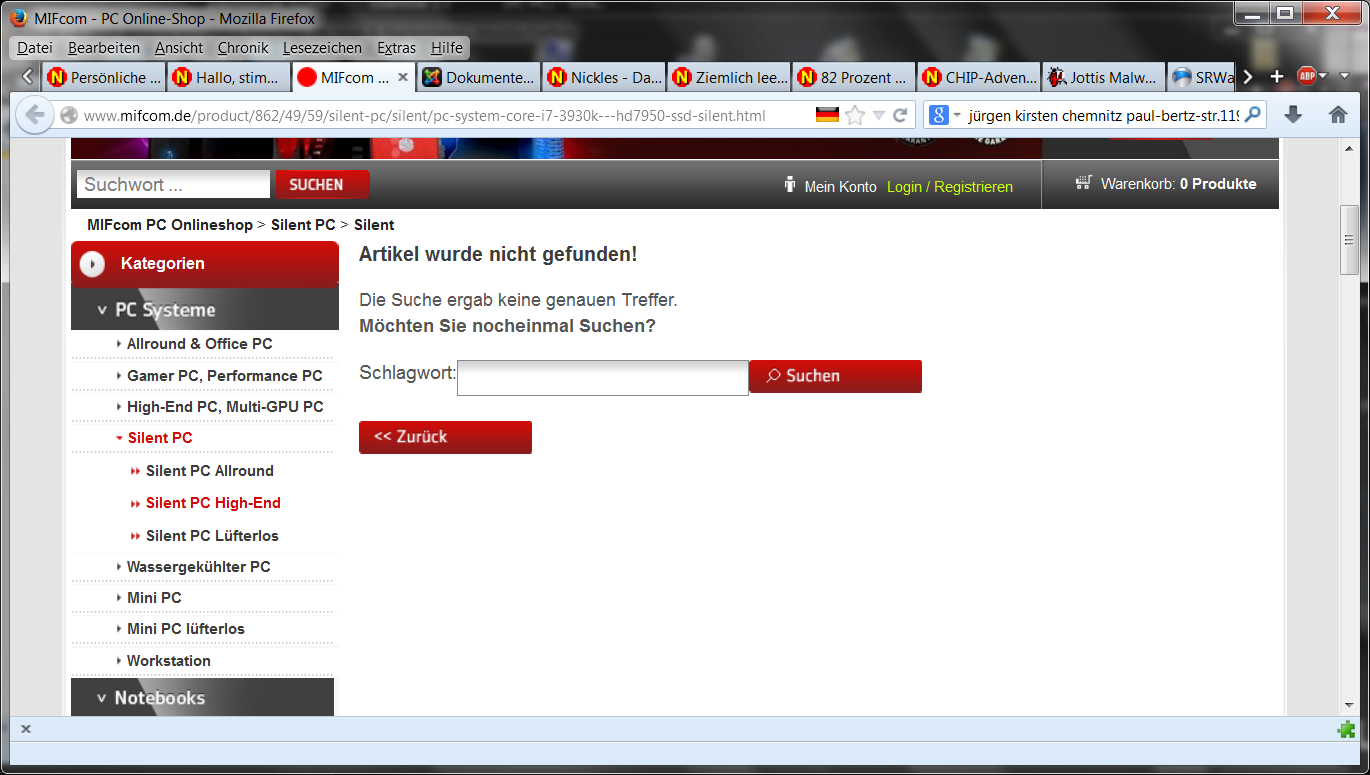Go to home page icon
This screenshot has height=775, width=1370.
1338,115
